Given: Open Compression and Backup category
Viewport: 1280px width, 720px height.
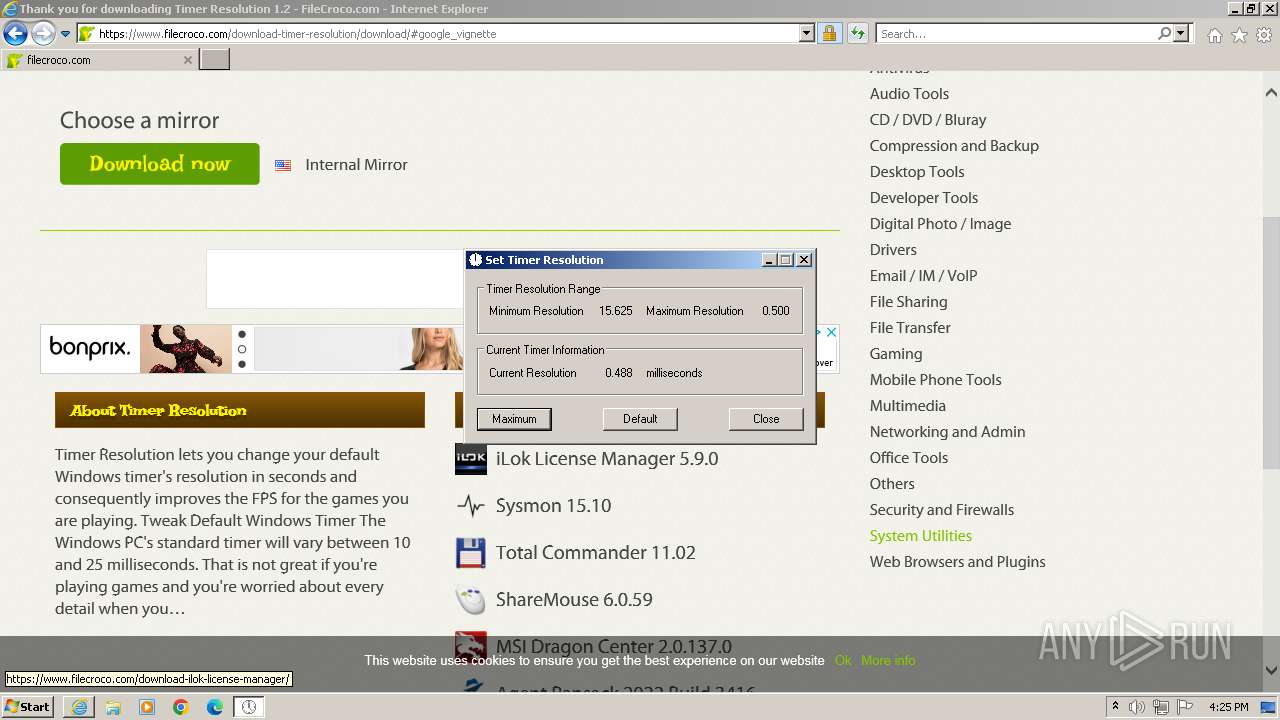Looking at the screenshot, I should (x=954, y=146).
